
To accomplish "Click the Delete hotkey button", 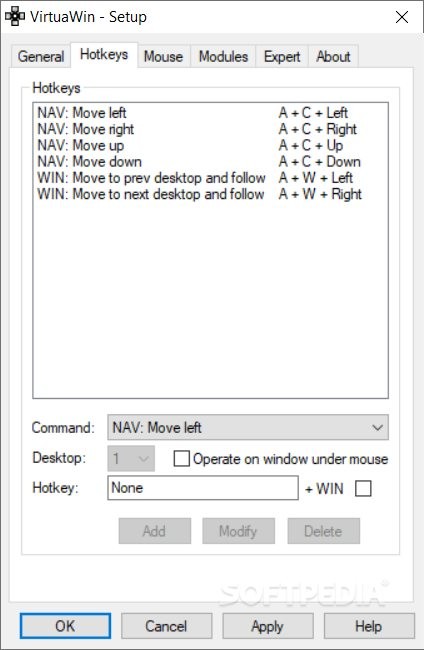I will (323, 531).
